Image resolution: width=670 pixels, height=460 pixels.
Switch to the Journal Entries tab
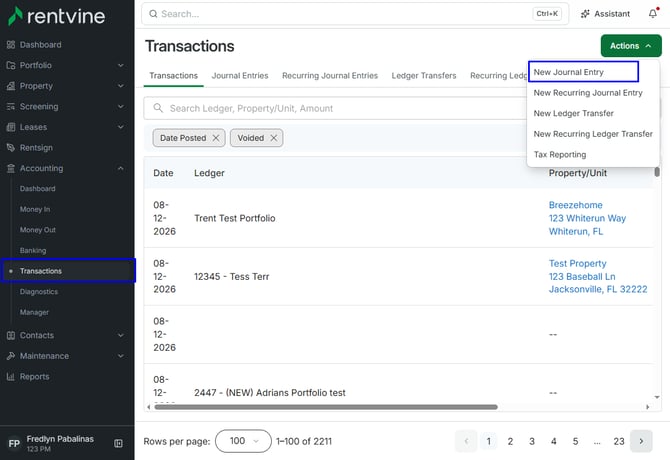pos(240,76)
